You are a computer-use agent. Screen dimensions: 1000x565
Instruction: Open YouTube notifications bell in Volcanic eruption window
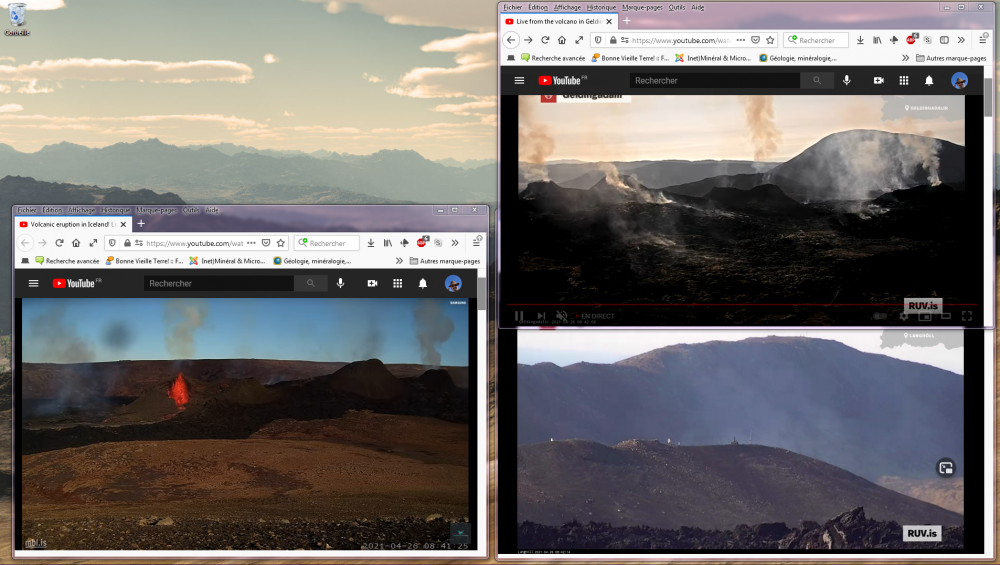point(423,284)
